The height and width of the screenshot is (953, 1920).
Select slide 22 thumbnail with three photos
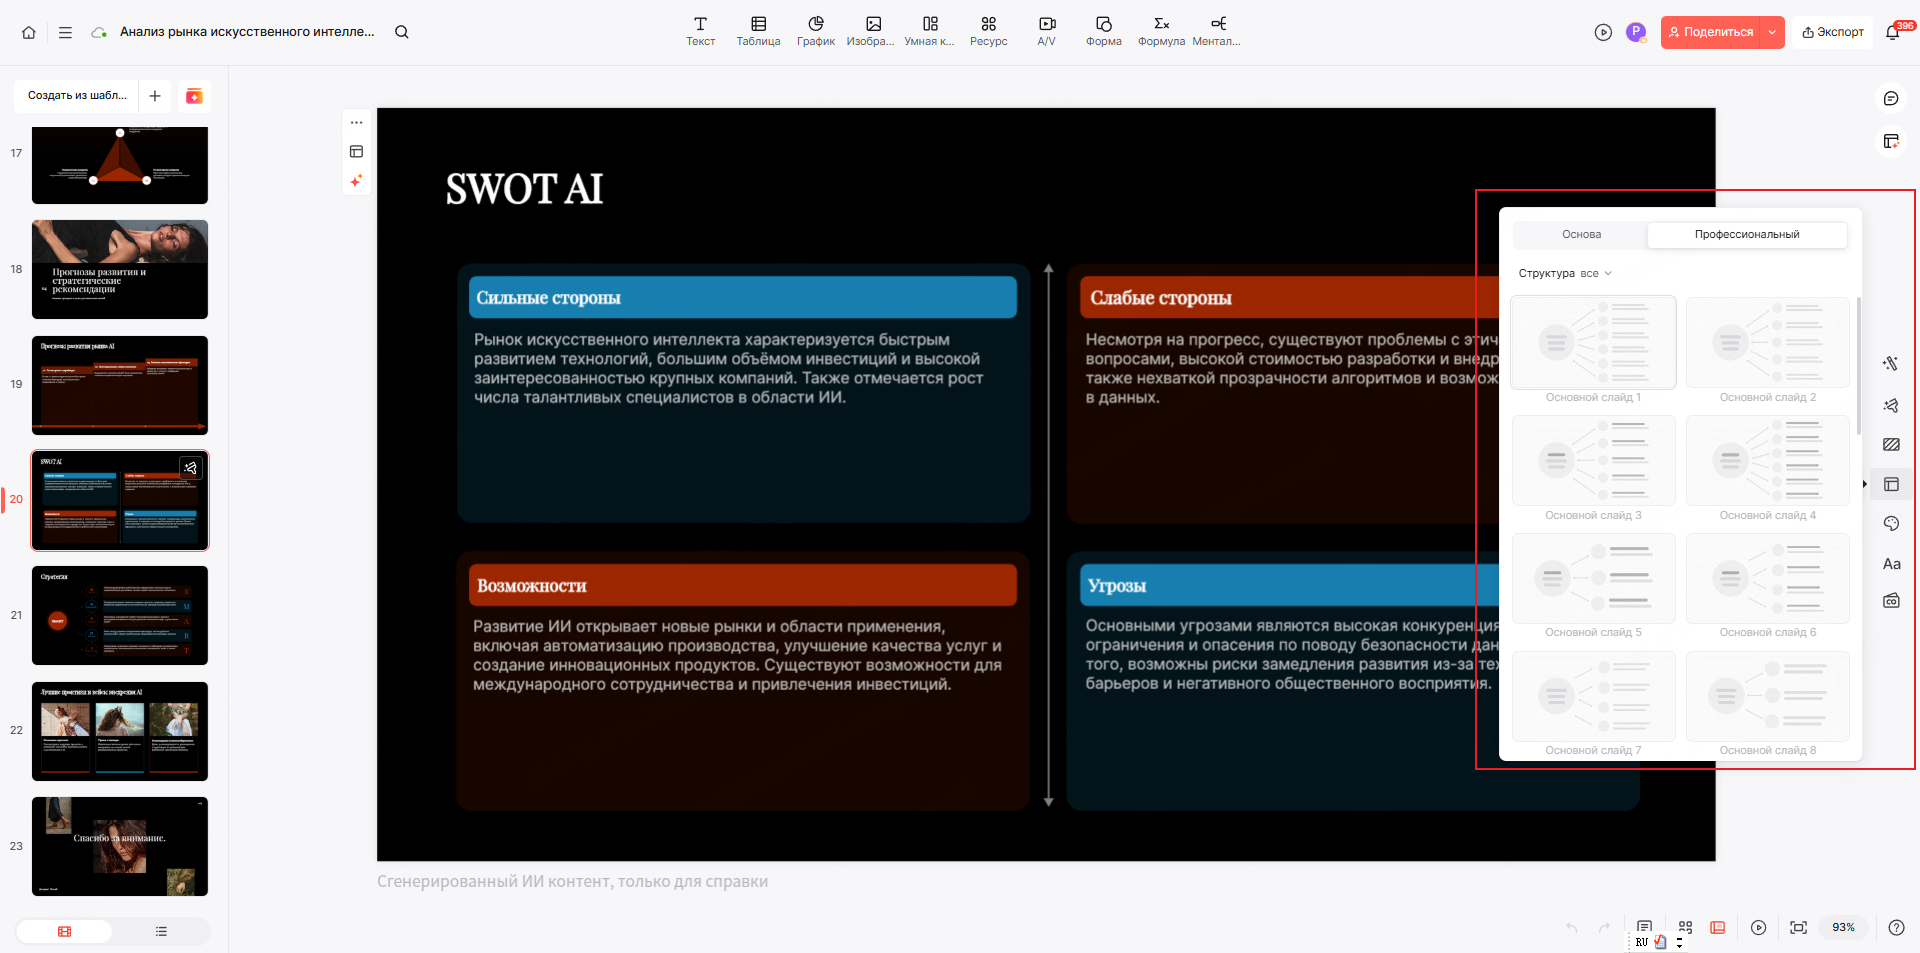(120, 731)
